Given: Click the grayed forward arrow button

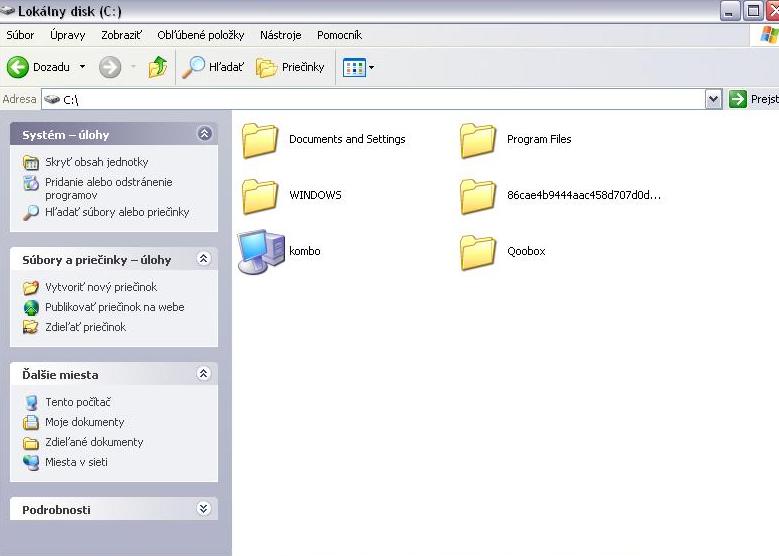Looking at the screenshot, I should (x=110, y=67).
